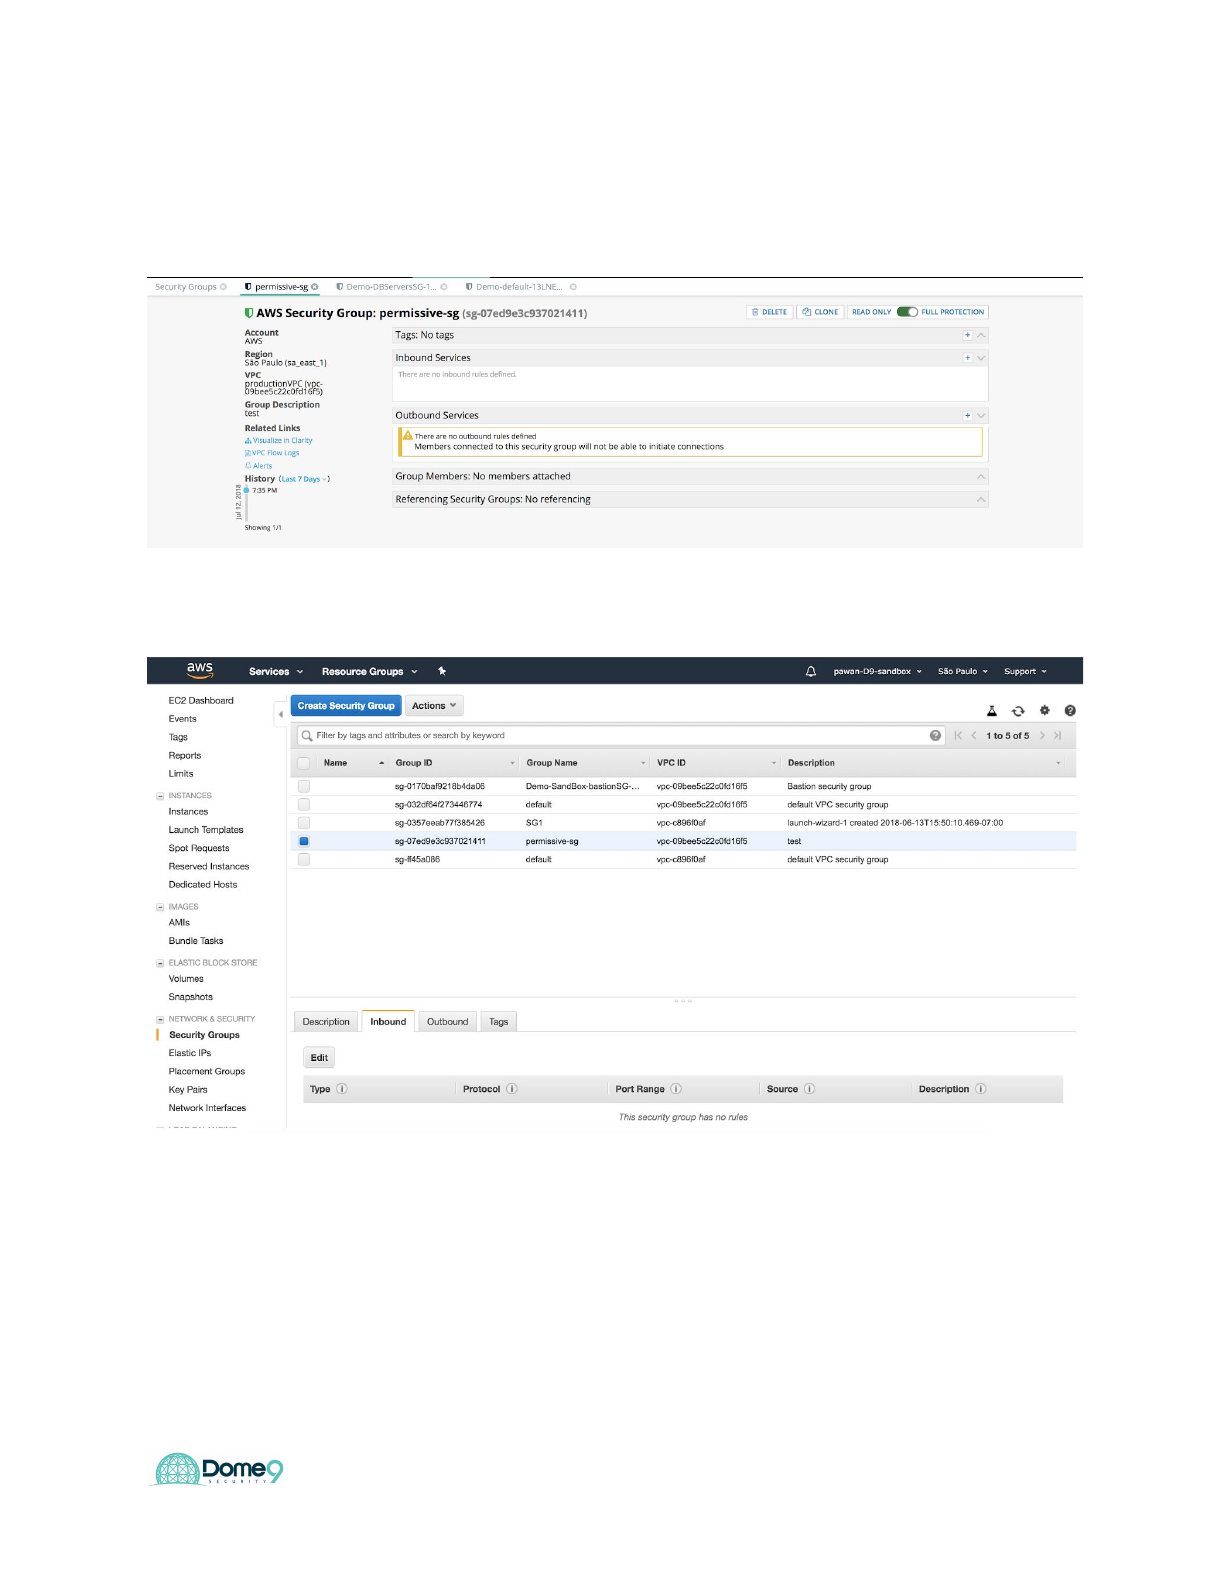Close the permissive-sg tab in Dome9

(x=315, y=287)
